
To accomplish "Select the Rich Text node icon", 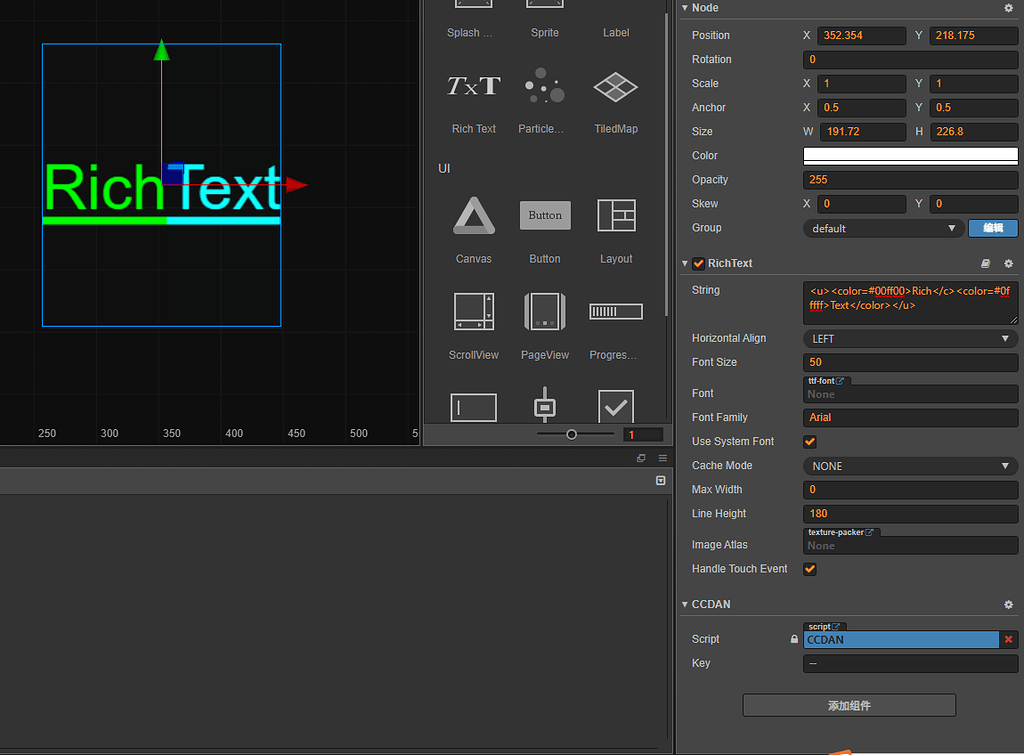I will pos(472,86).
